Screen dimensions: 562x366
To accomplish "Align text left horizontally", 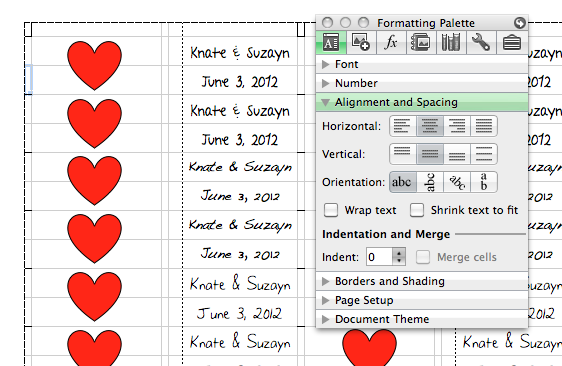I will click(x=403, y=126).
